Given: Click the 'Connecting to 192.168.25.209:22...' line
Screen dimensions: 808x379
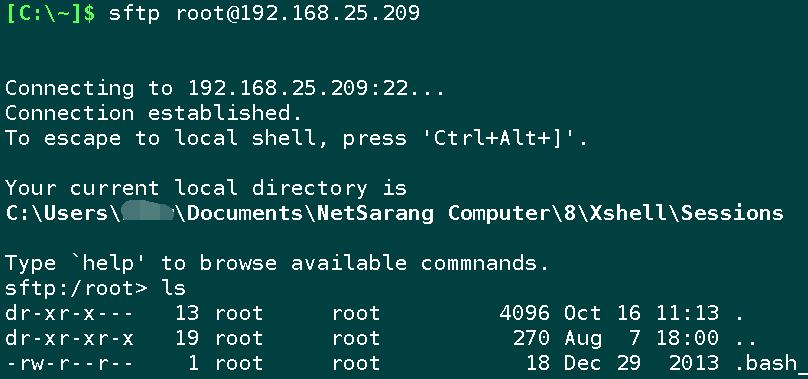Looking at the screenshot, I should coord(225,88).
